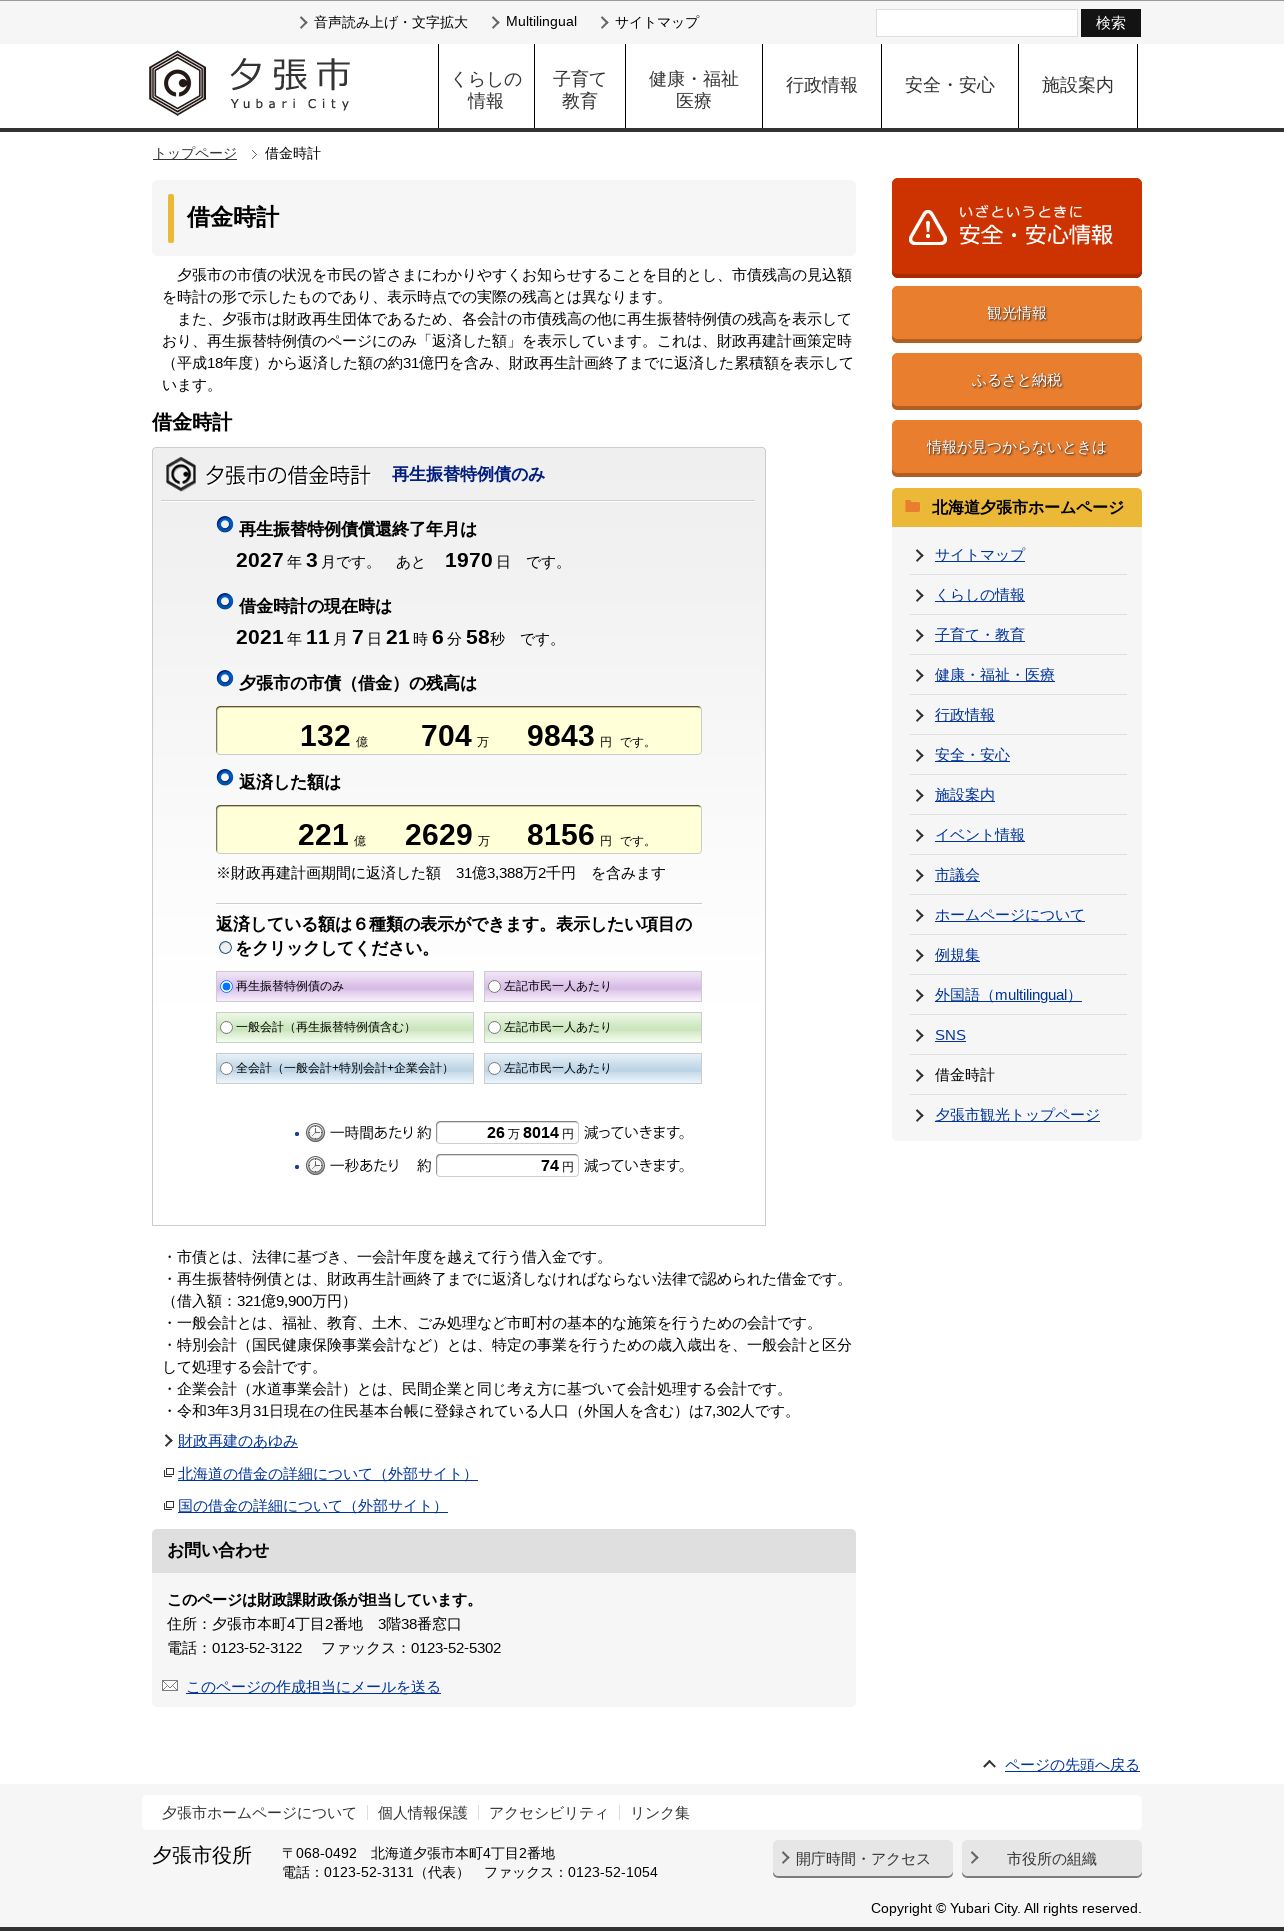The image size is (1284, 1931).
Task: Open 行政情報 main menu
Action: [x=822, y=86]
